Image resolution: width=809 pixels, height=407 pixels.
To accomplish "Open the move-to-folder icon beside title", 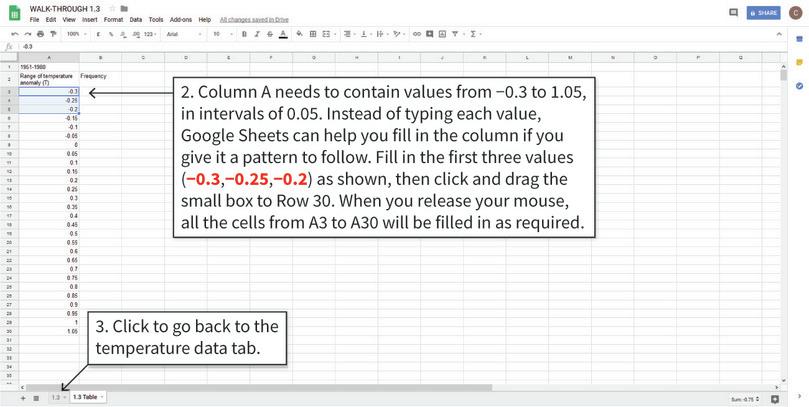I will (x=124, y=9).
